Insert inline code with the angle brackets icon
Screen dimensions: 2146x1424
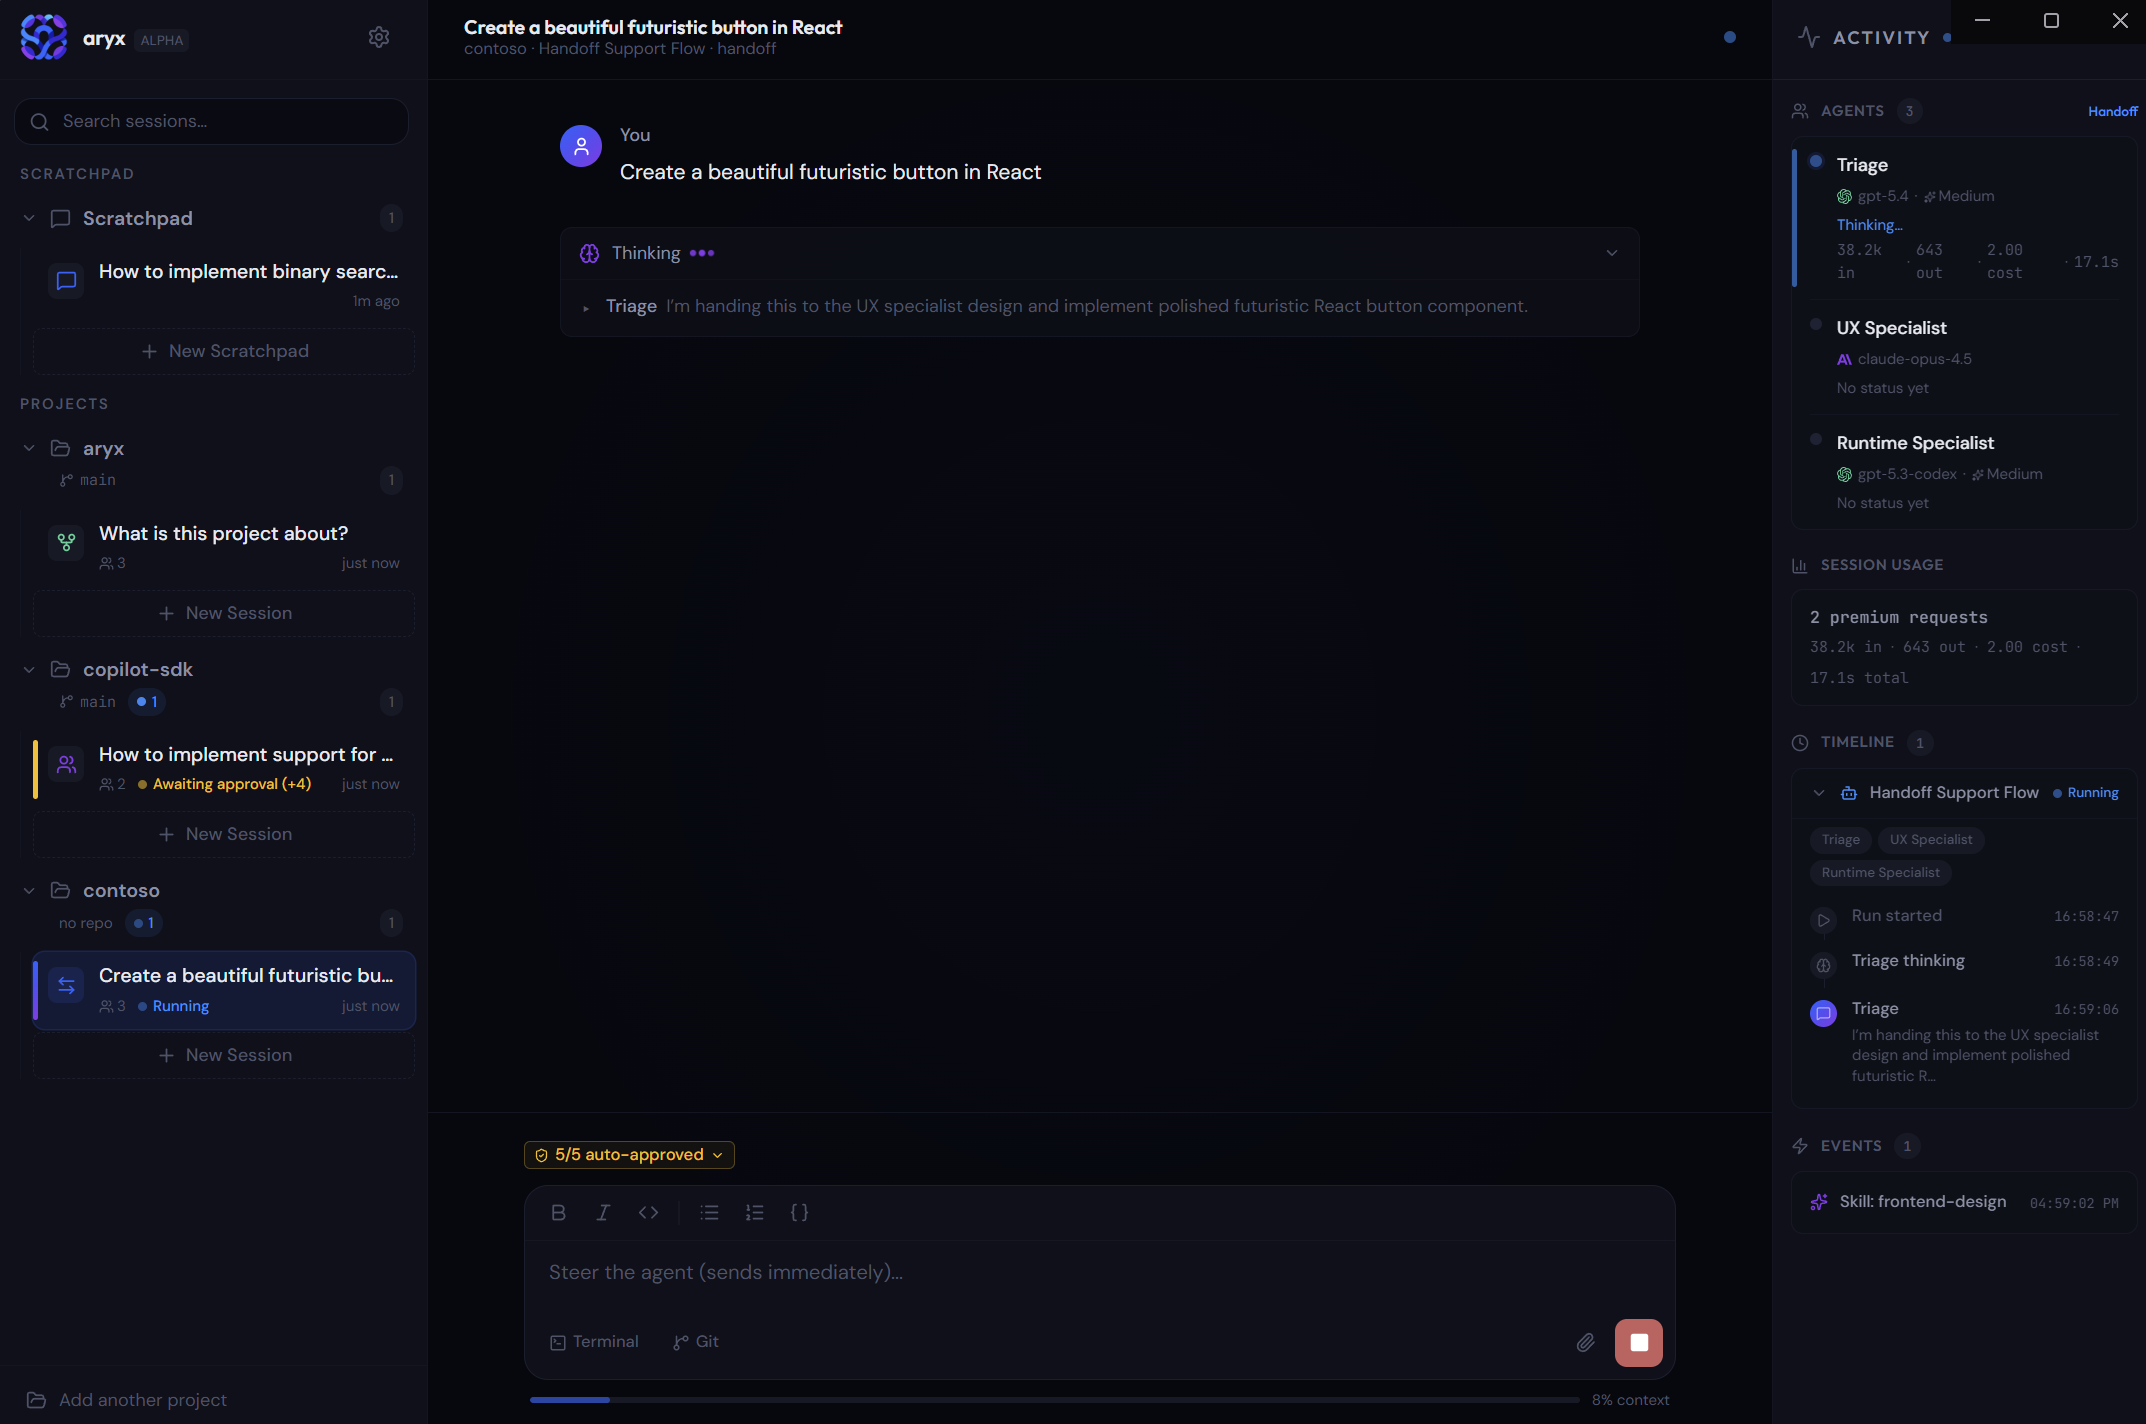(x=648, y=1212)
